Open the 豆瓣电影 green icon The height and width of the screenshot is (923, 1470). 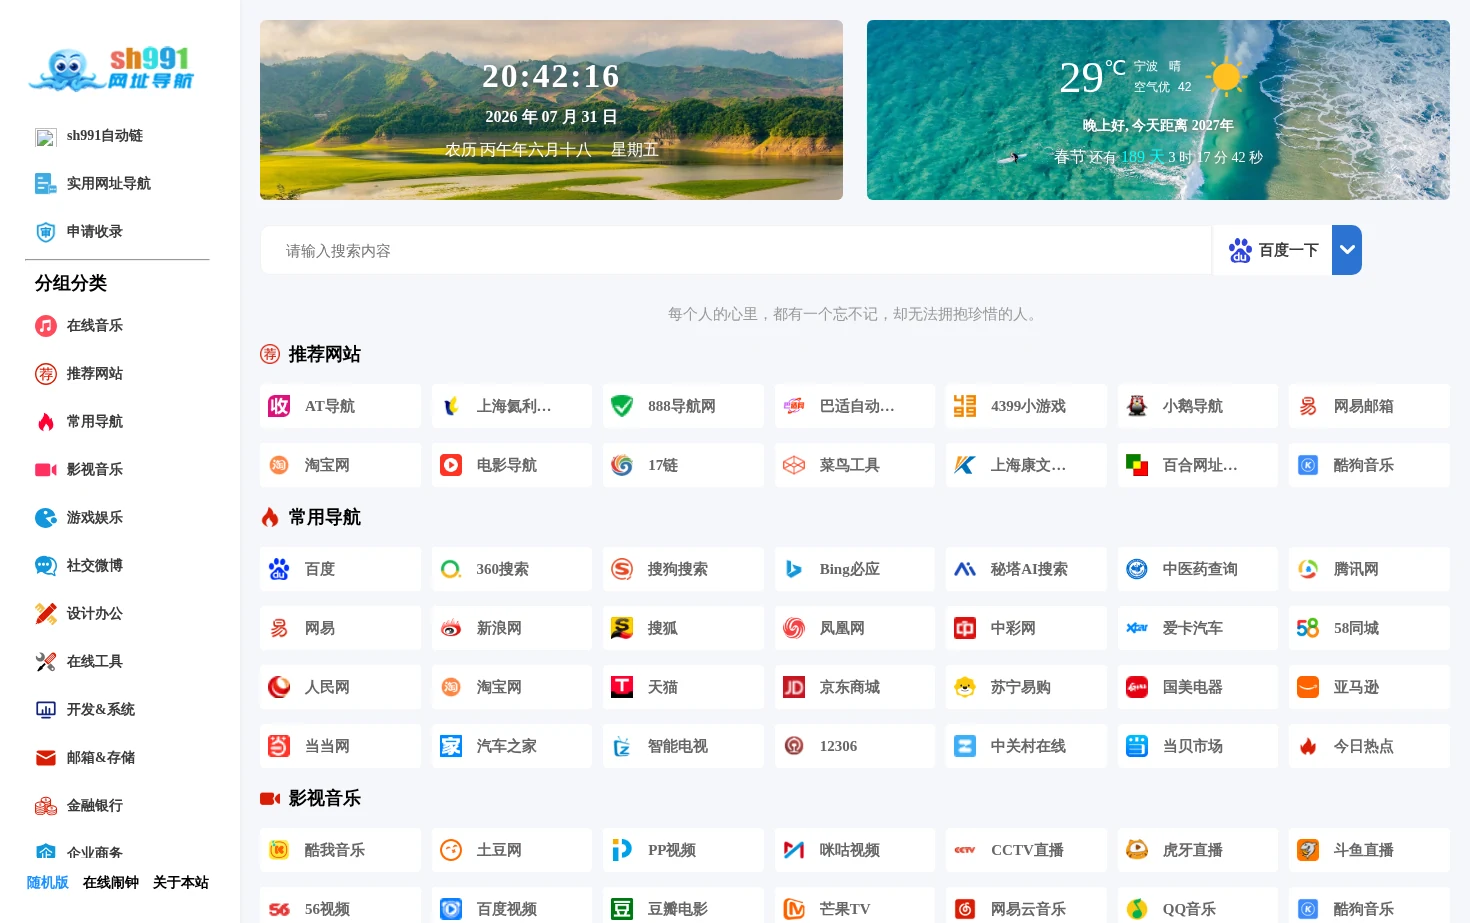pyautogui.click(x=622, y=909)
